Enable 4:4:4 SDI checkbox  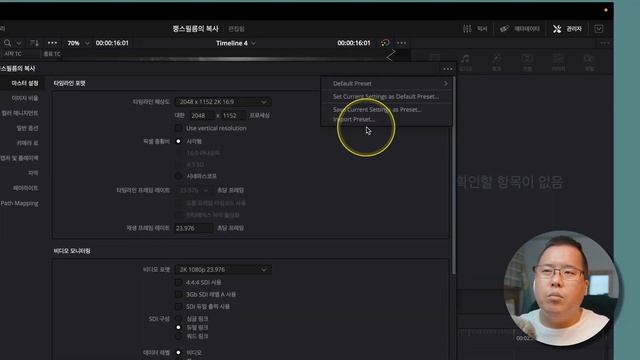point(178,282)
